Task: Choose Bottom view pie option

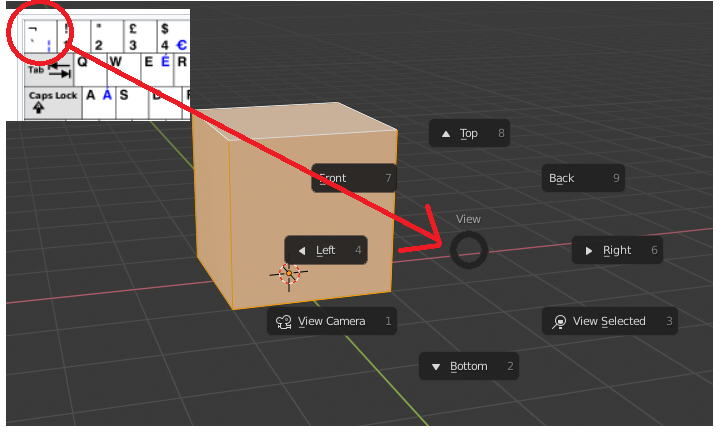Action: point(469,366)
